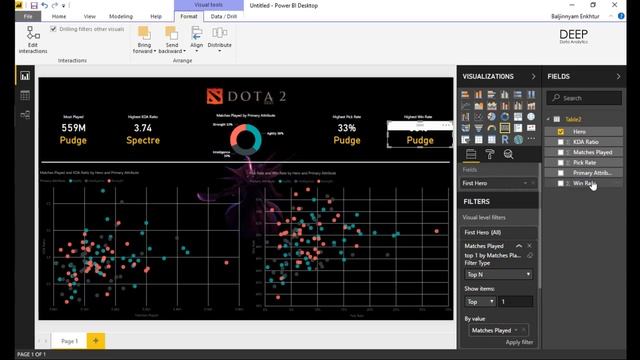The image size is (640, 360).
Task: Open more custom visuals ellipsis
Action: coord(531,140)
